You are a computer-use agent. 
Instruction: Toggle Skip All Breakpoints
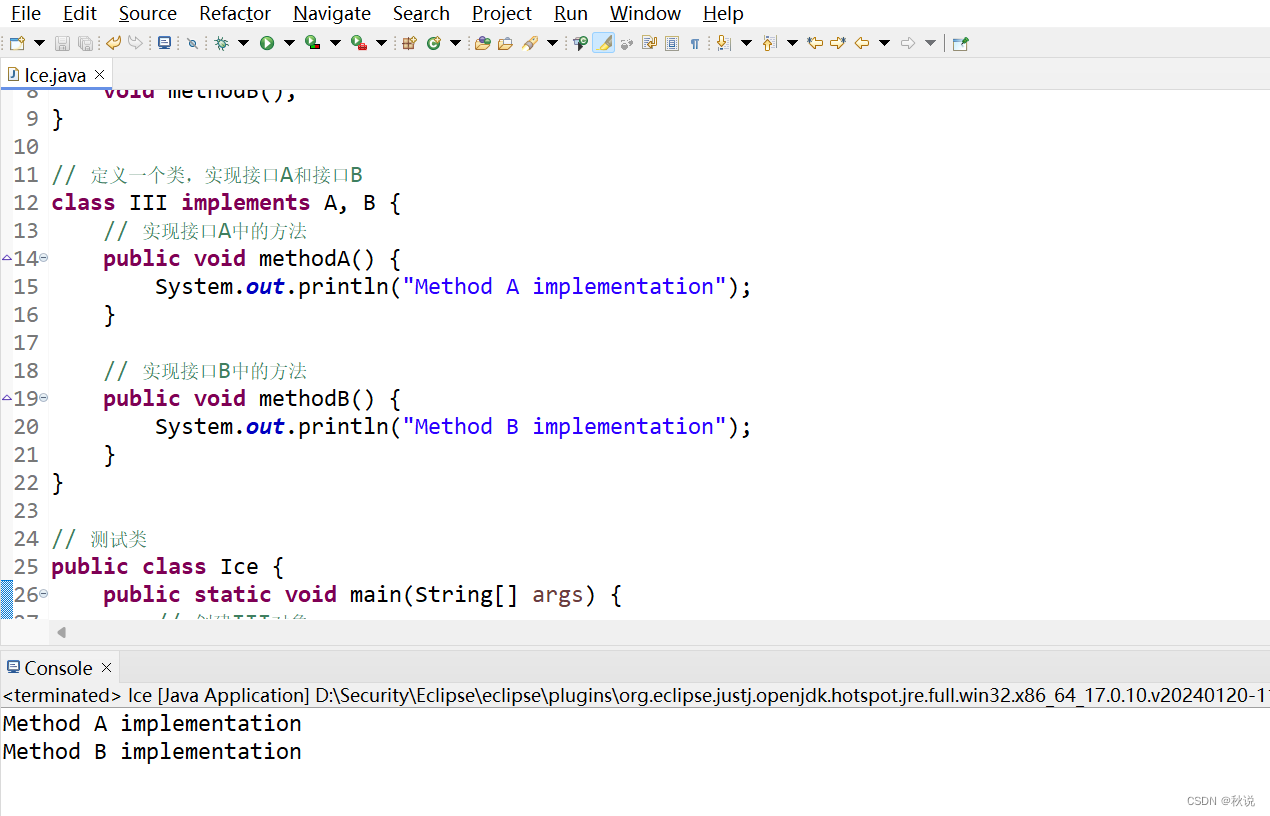192,43
